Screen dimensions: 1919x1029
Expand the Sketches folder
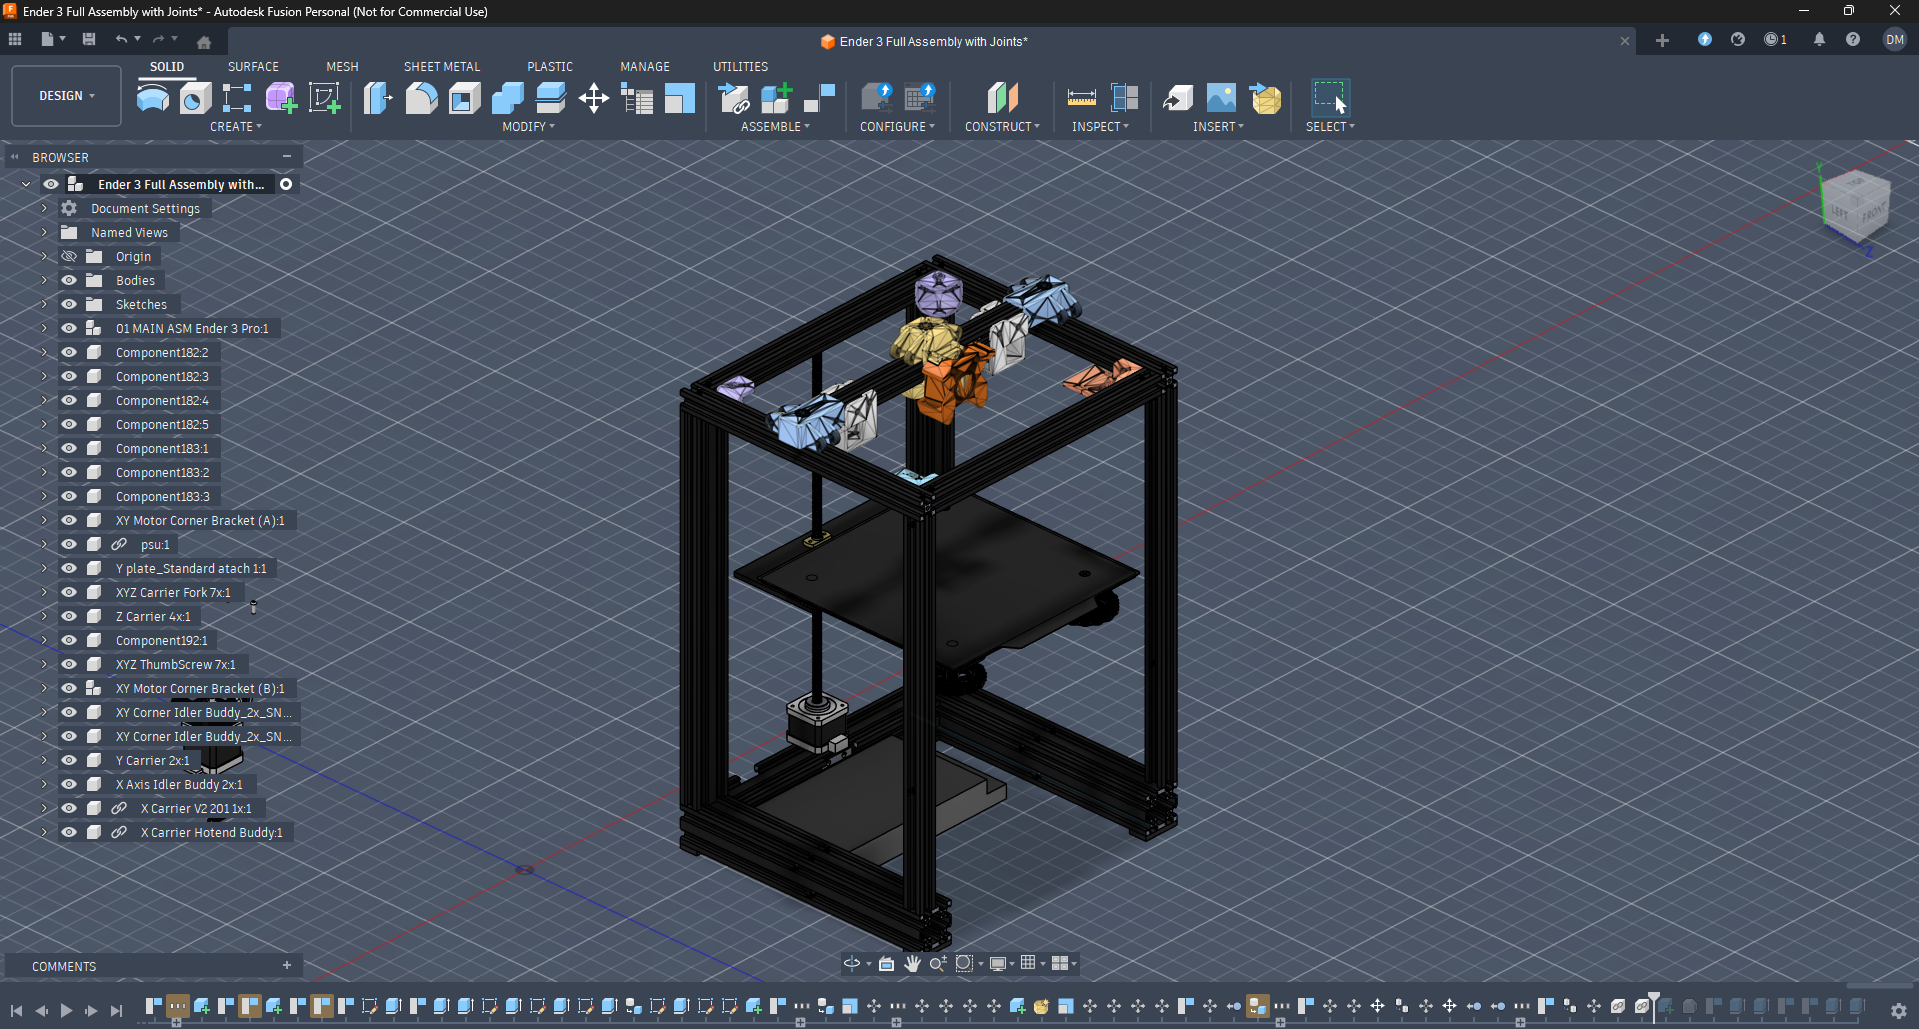point(44,305)
